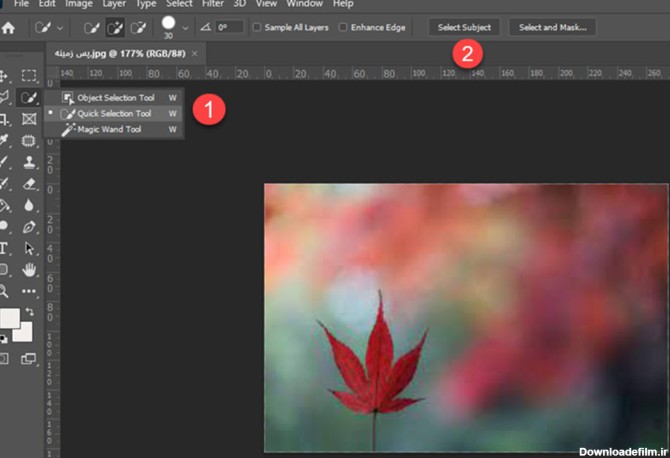This screenshot has height=458, width=670.
Task: Select the Blur droplet tool
Action: click(x=29, y=206)
